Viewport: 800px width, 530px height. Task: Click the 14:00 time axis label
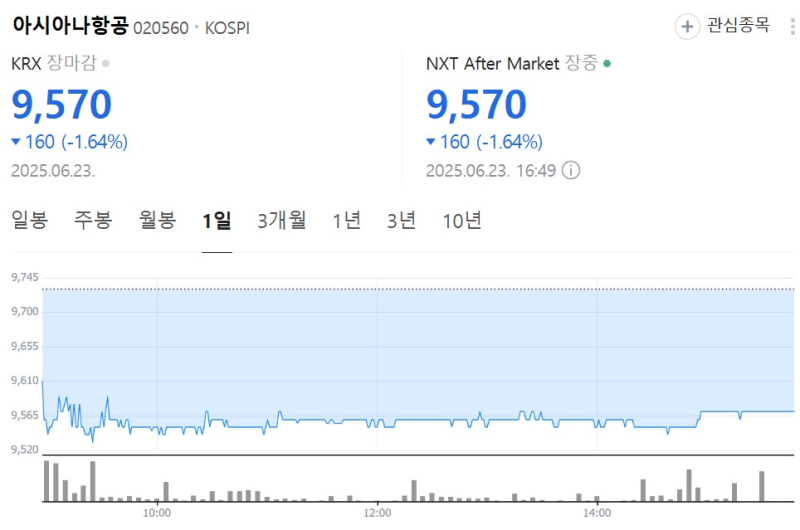(597, 513)
